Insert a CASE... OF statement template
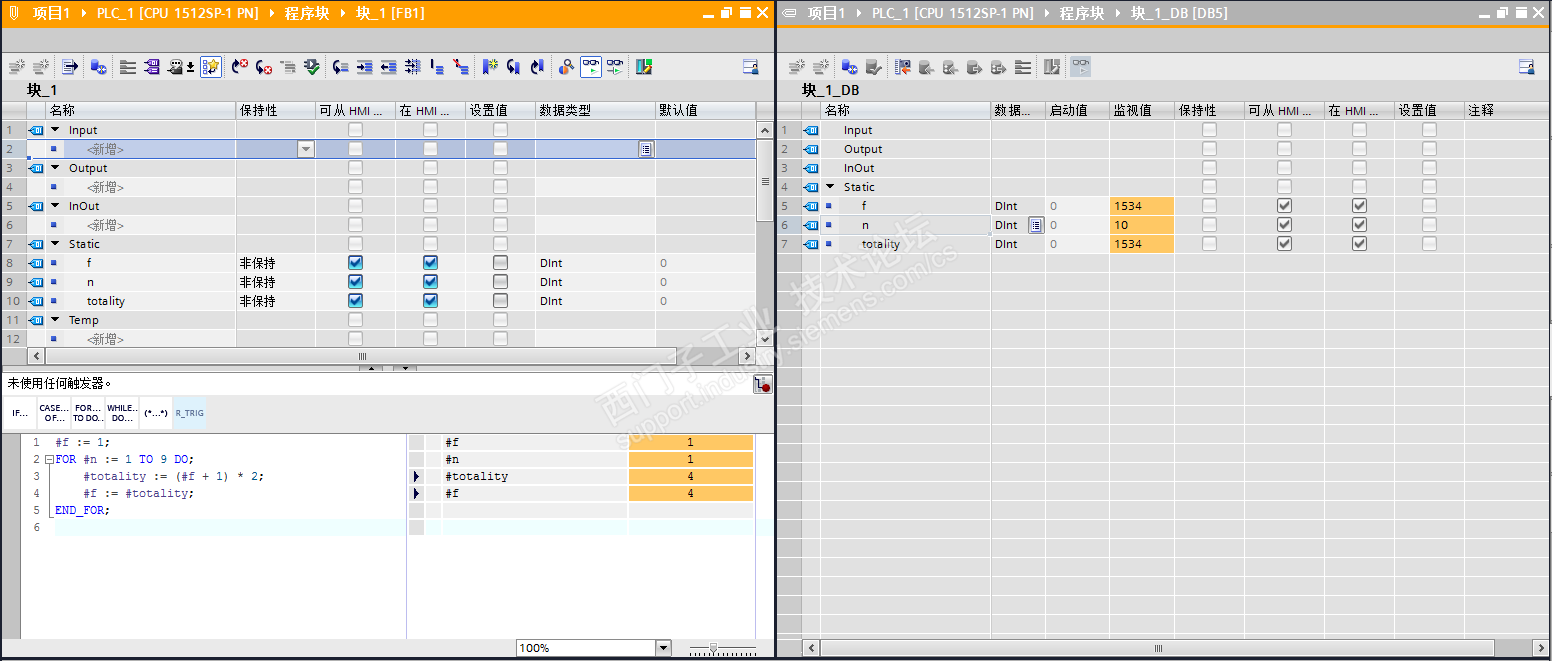This screenshot has height=661, width=1552. pos(54,413)
